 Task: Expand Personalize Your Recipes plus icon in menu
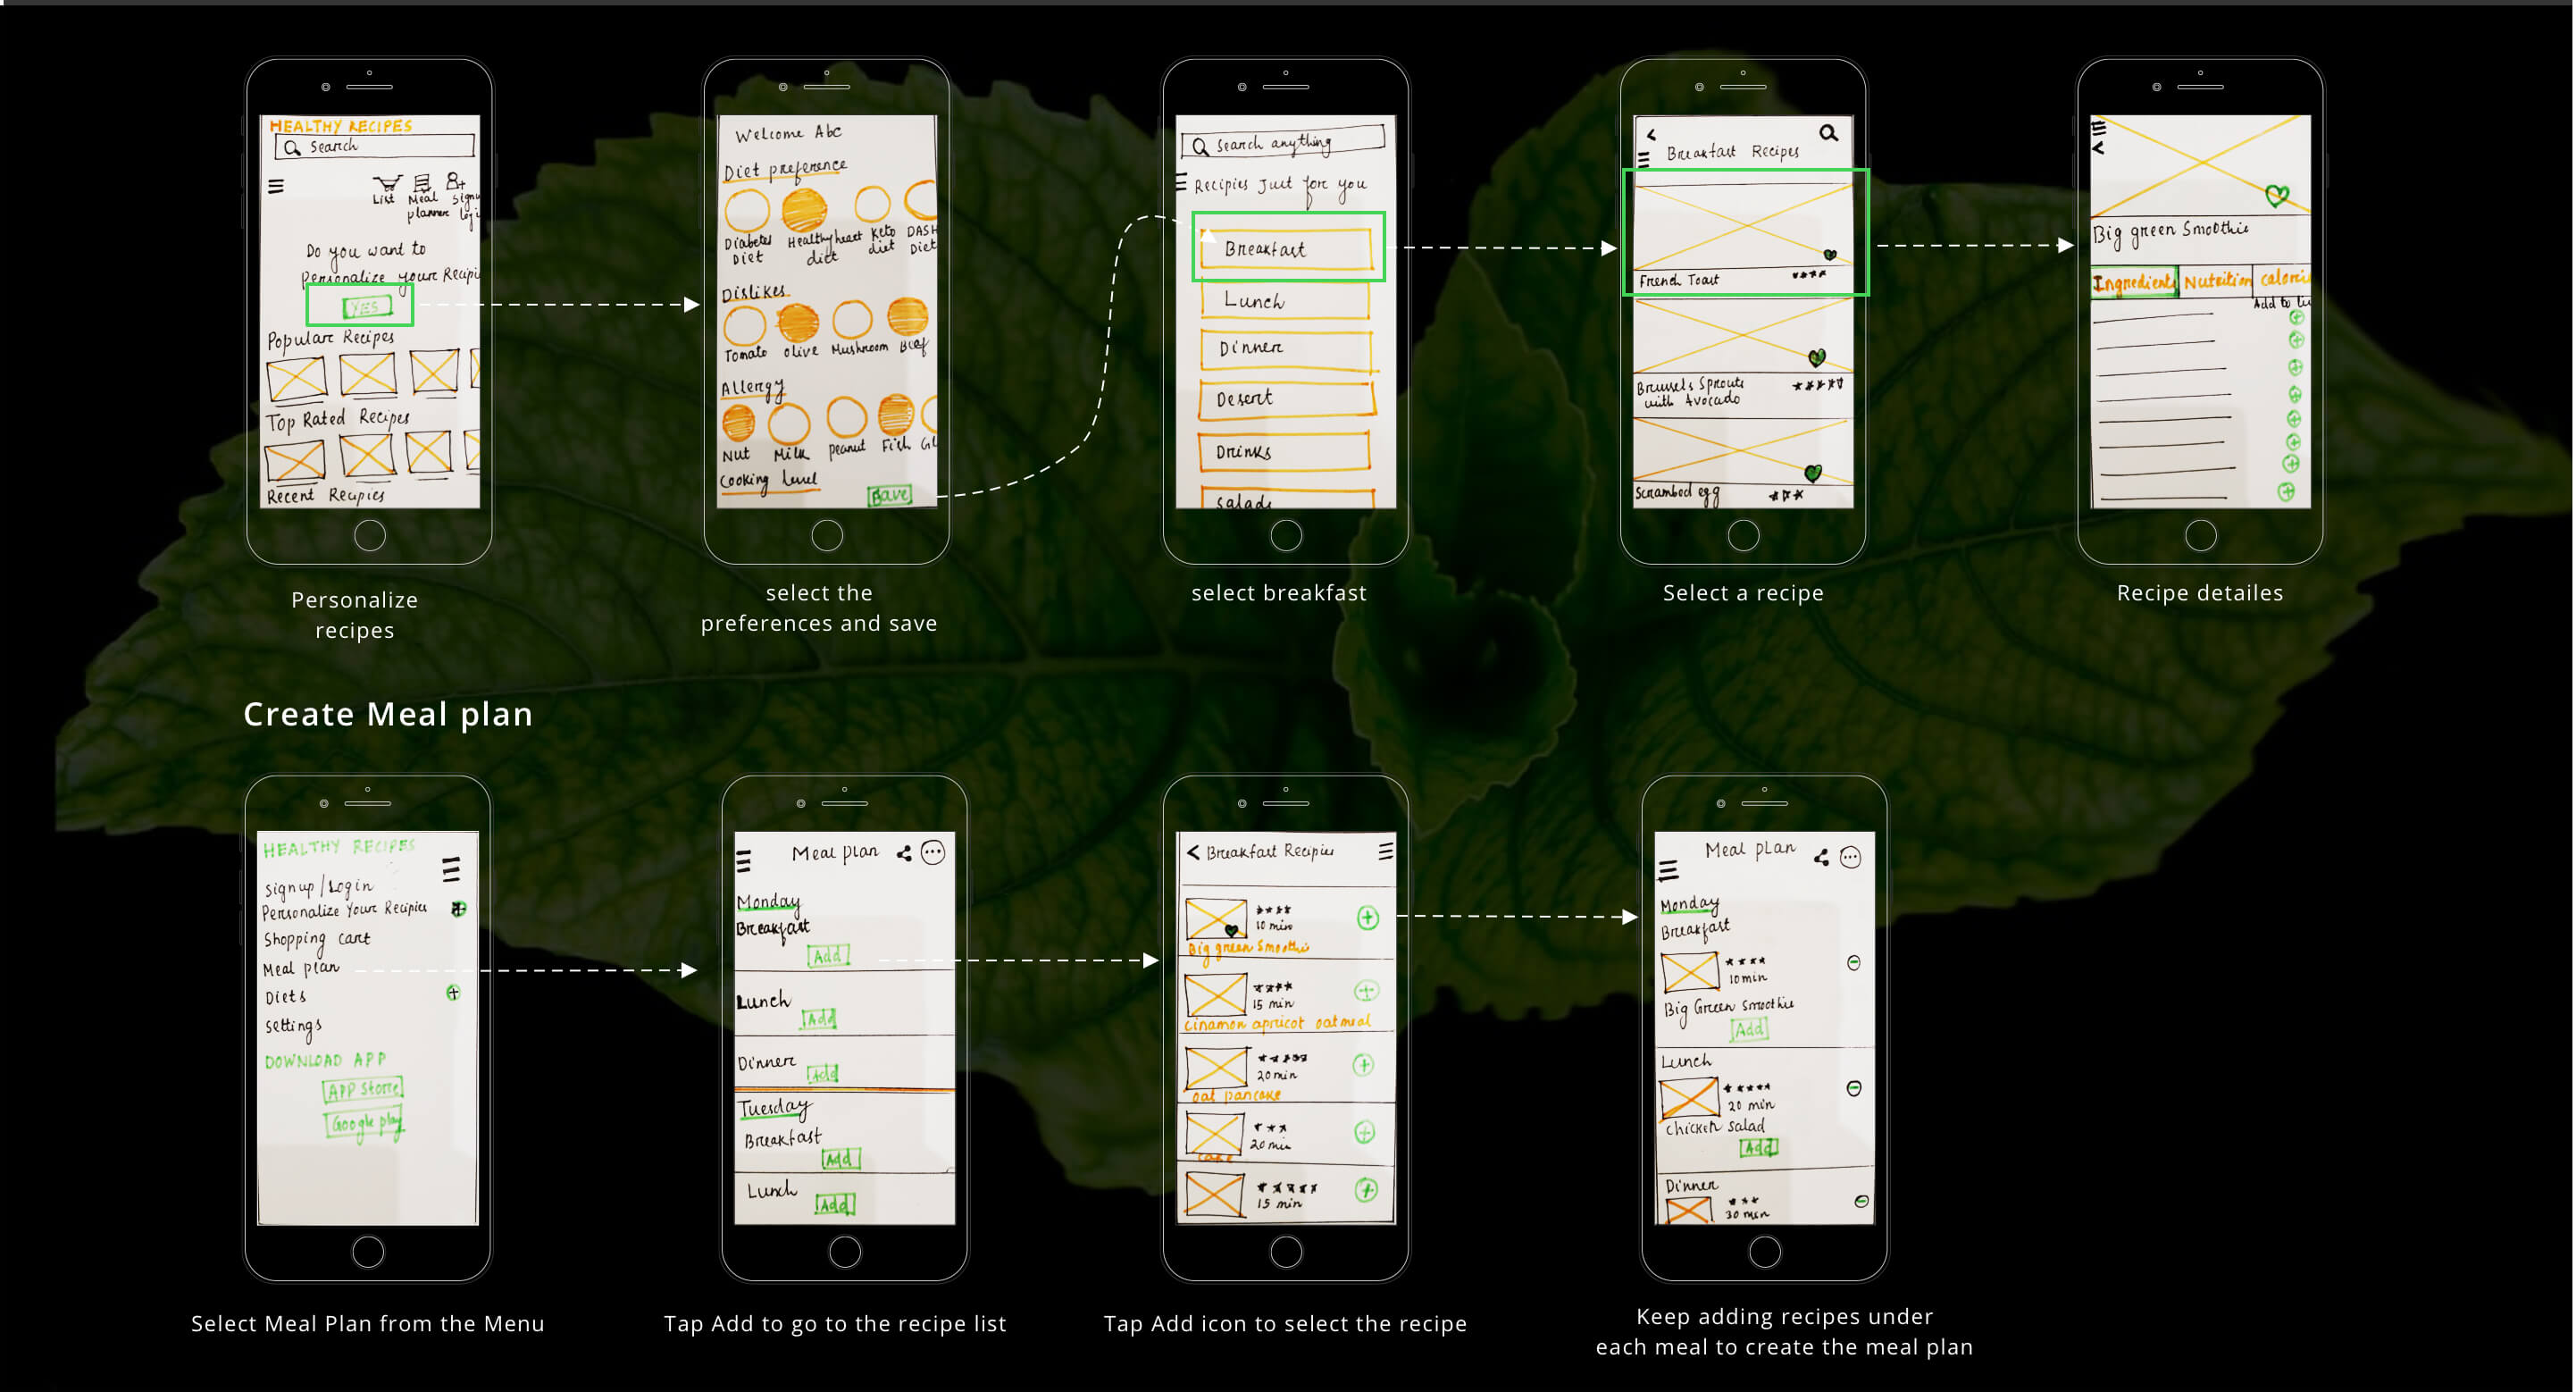tap(458, 909)
